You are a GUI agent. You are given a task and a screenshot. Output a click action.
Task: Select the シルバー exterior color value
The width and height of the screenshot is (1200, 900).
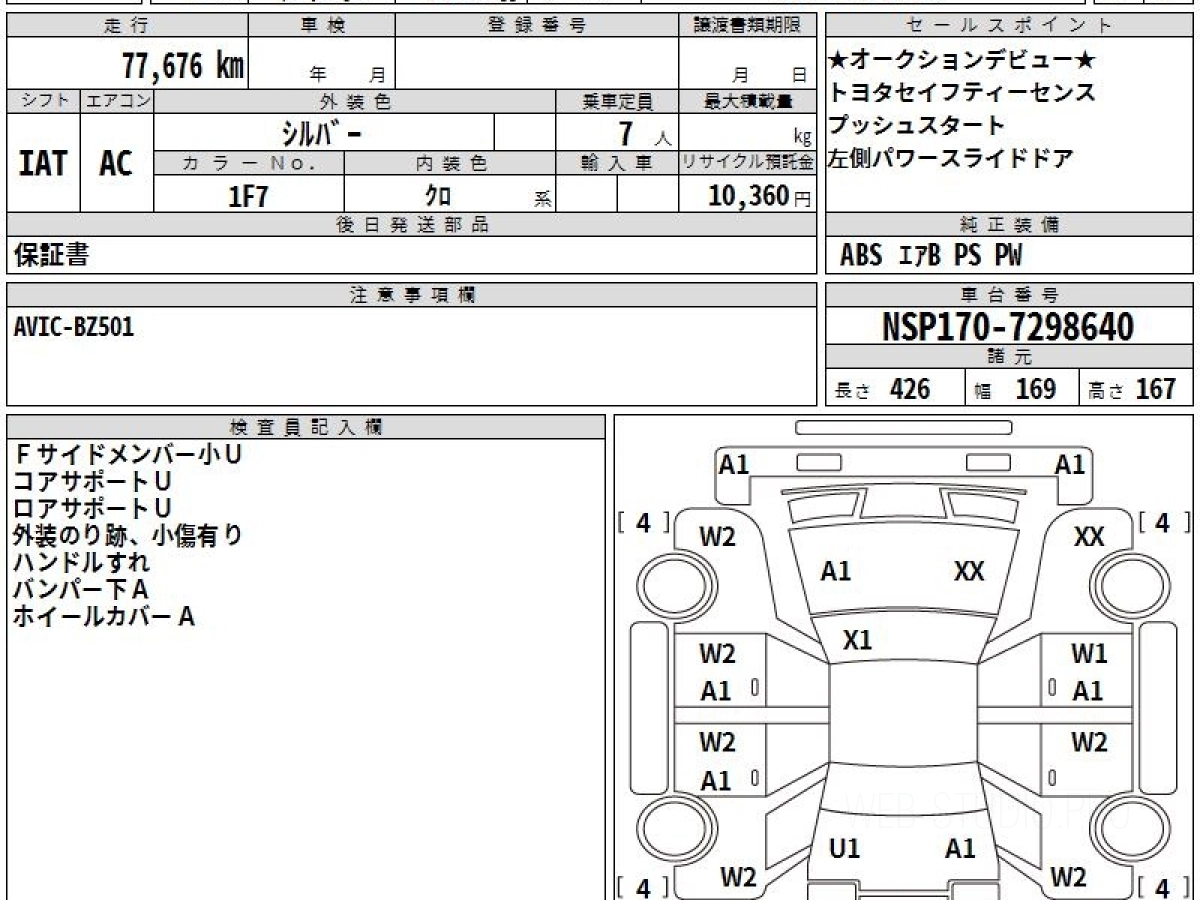click(321, 132)
